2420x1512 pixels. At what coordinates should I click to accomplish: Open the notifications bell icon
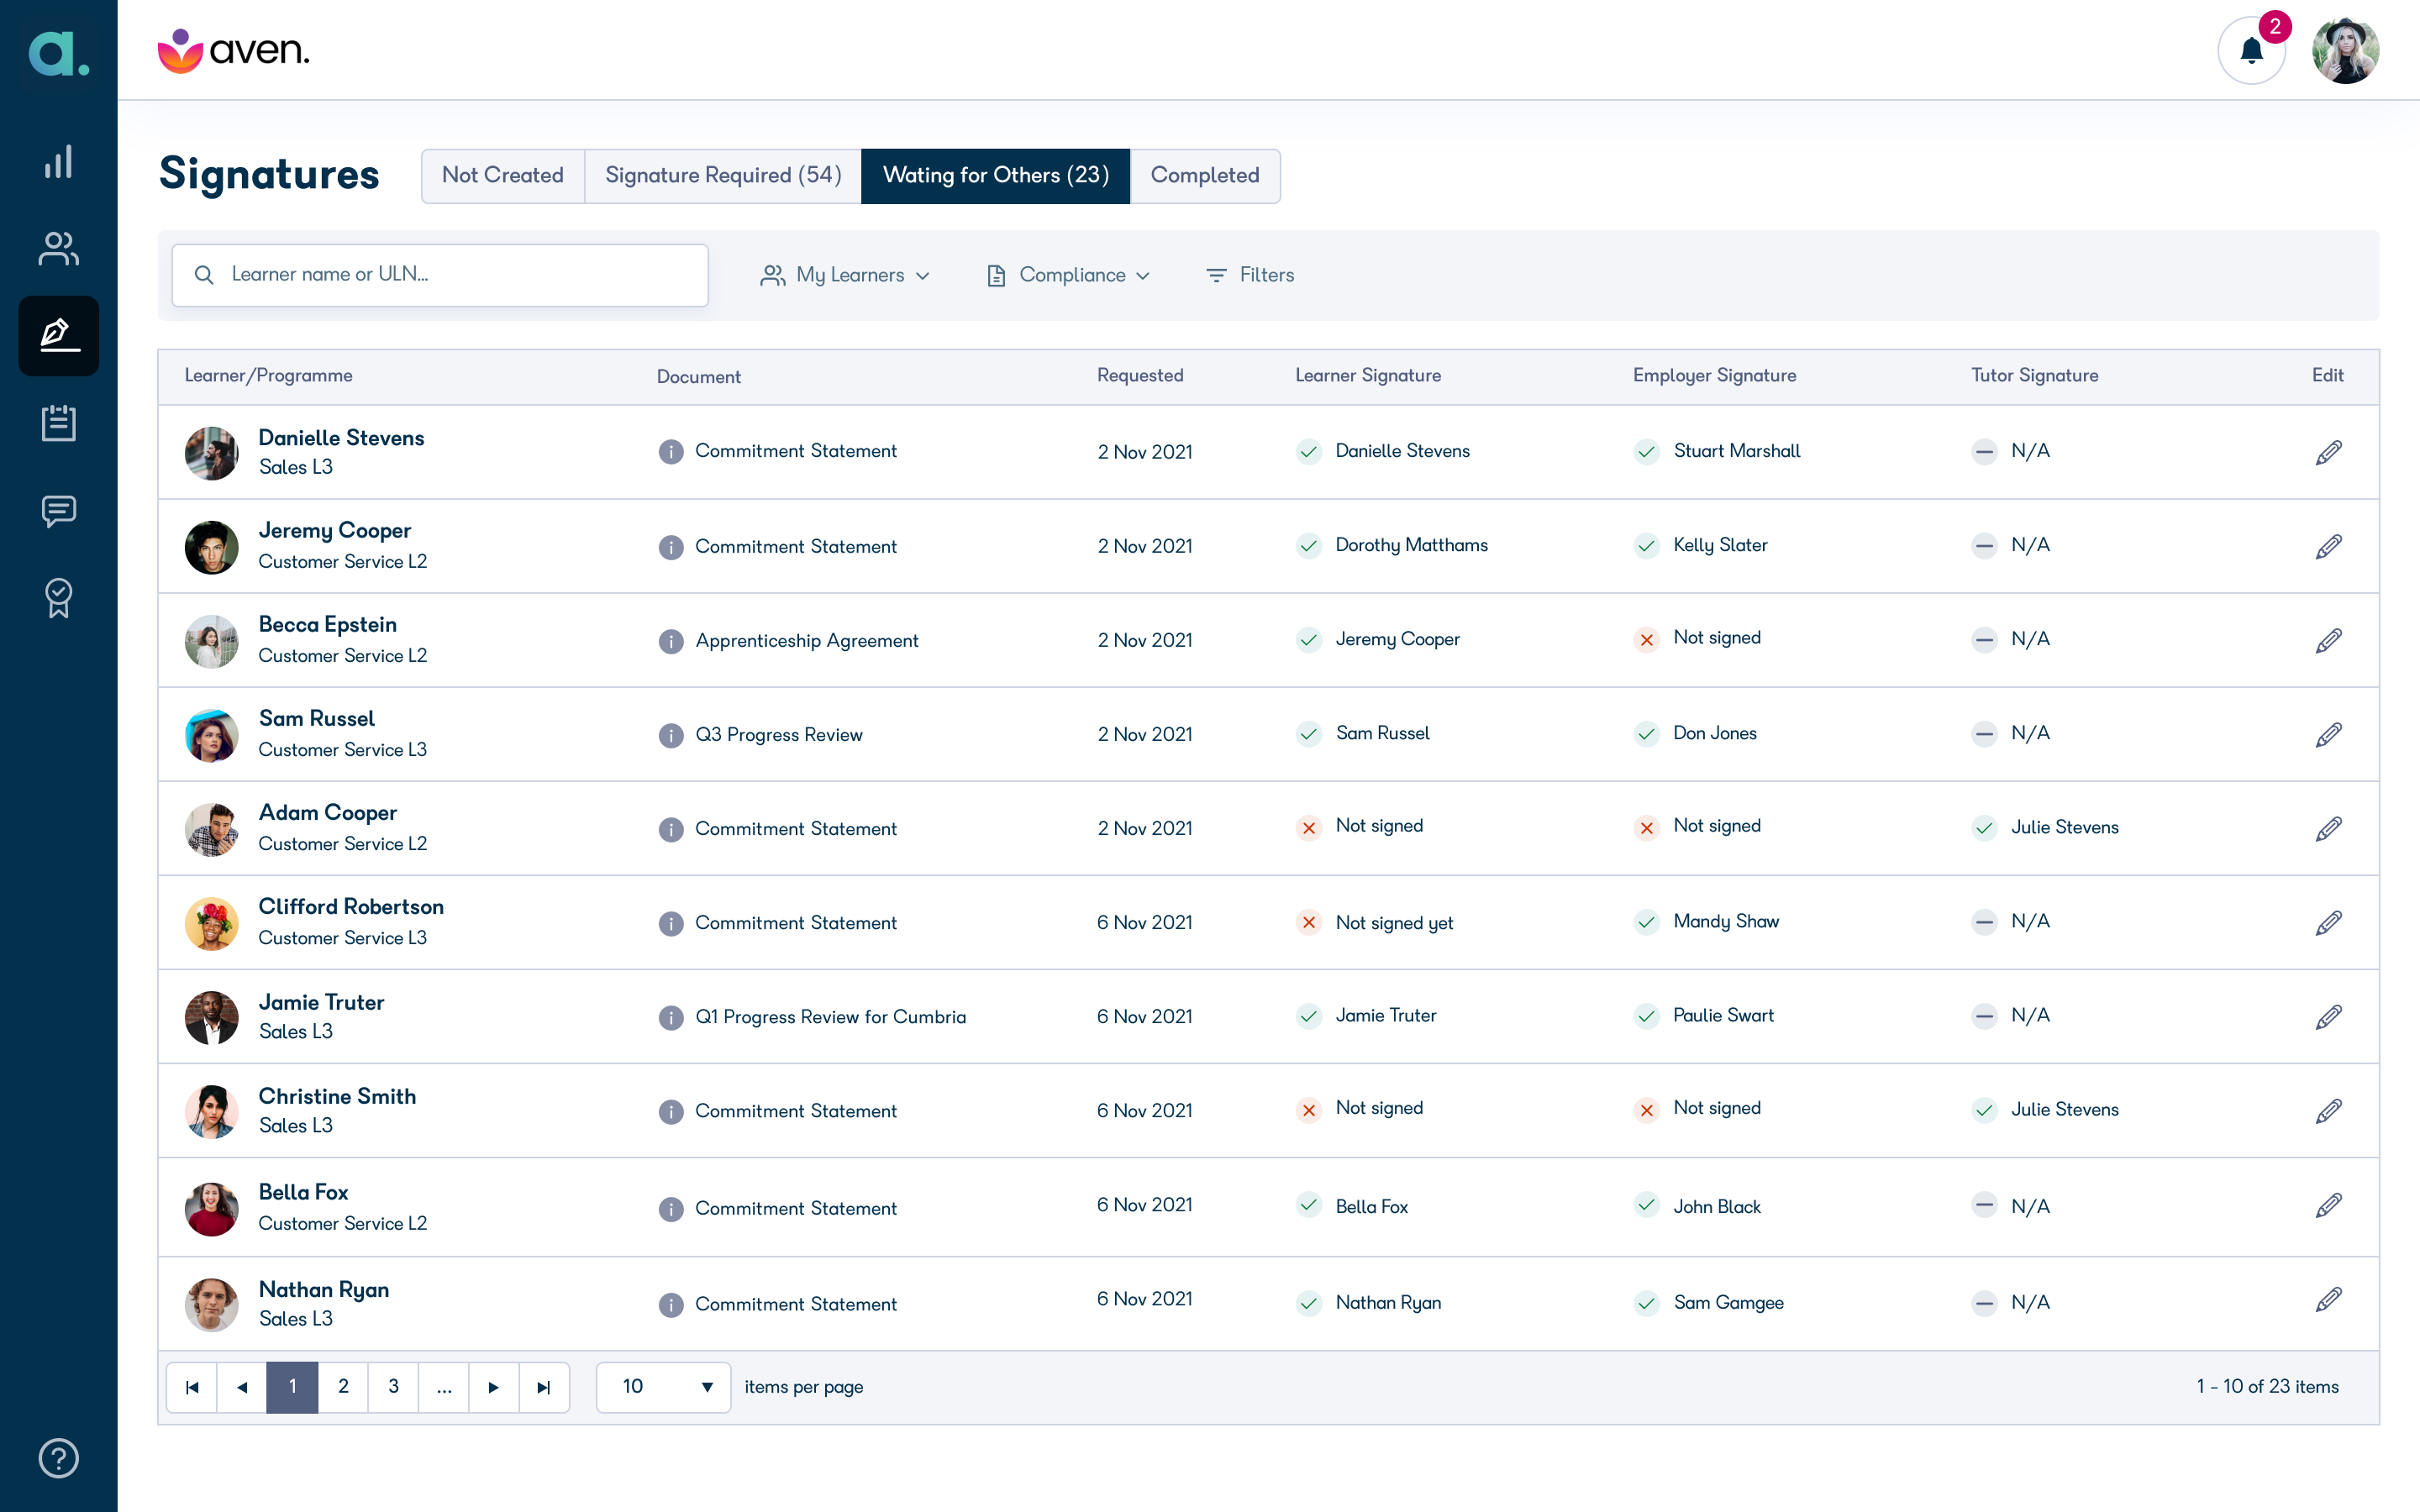pos(2251,50)
